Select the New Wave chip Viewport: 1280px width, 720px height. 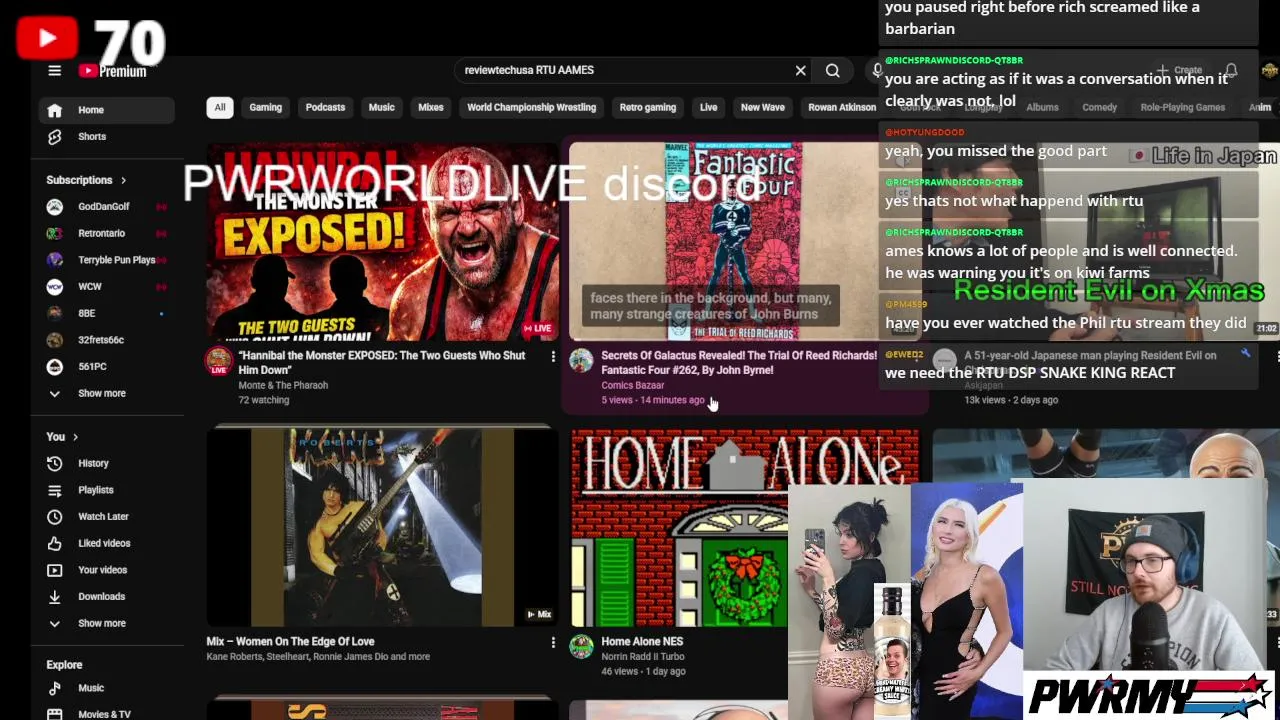pyautogui.click(x=763, y=107)
